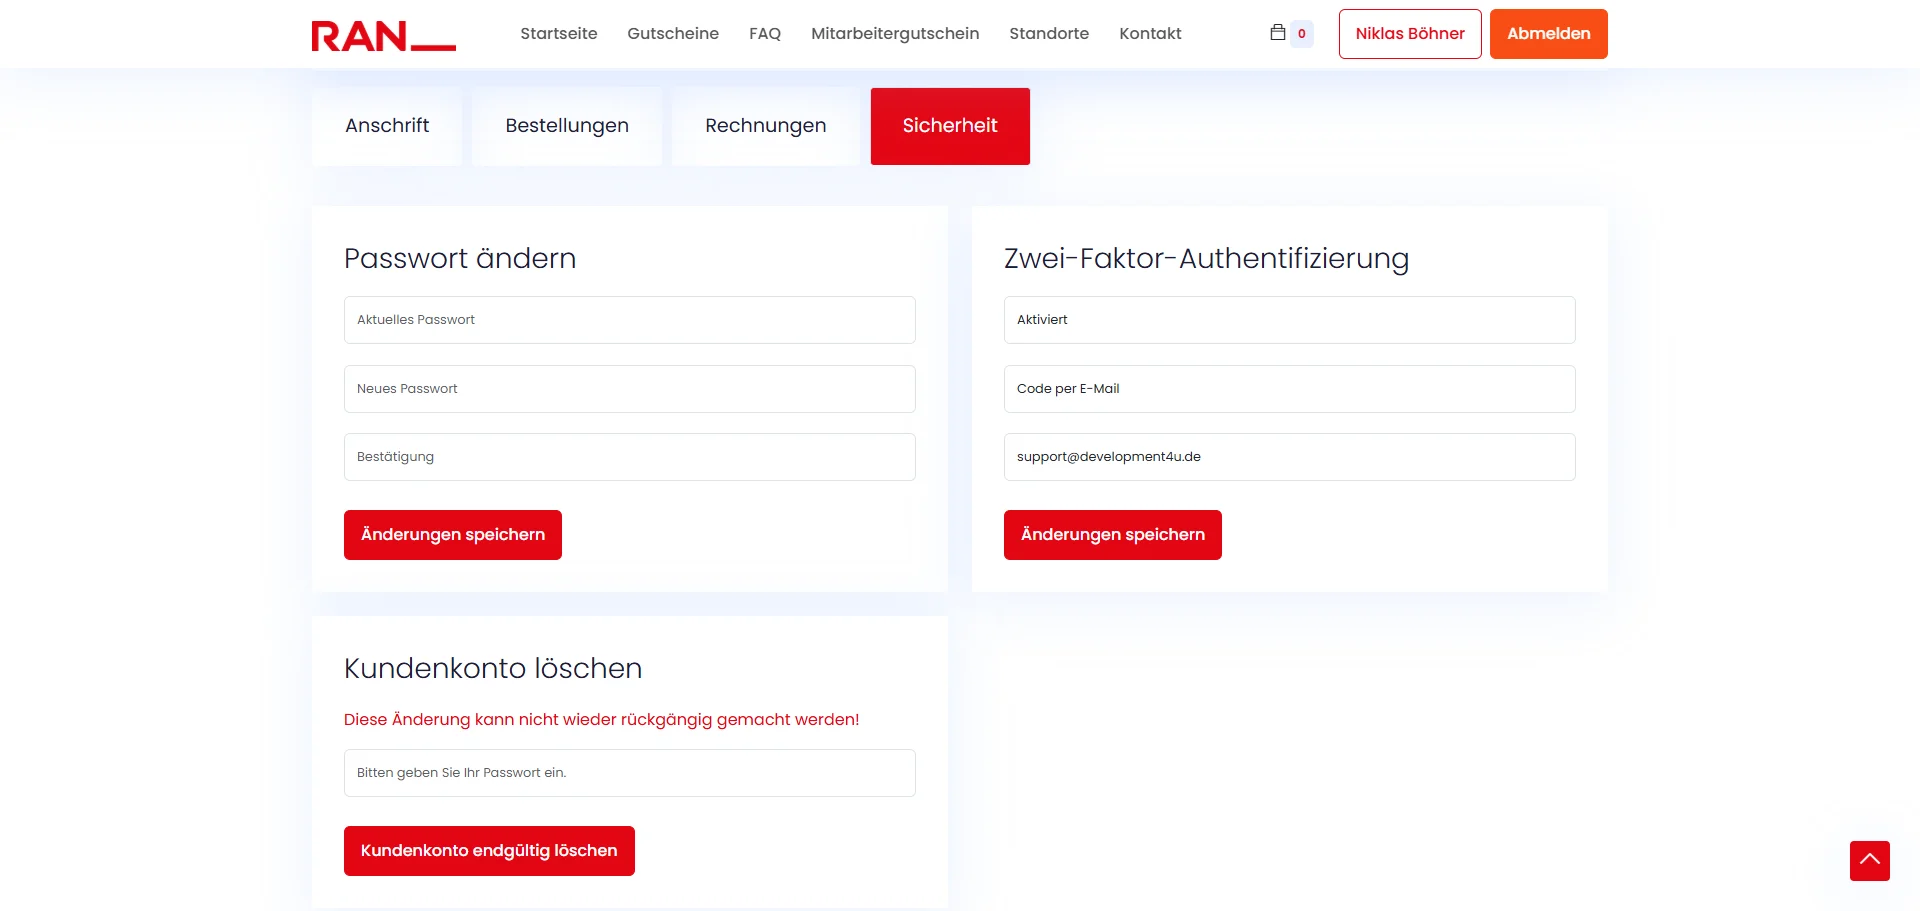Open the Aktiviert status dropdown
This screenshot has height=911, width=1920.
(x=1289, y=320)
